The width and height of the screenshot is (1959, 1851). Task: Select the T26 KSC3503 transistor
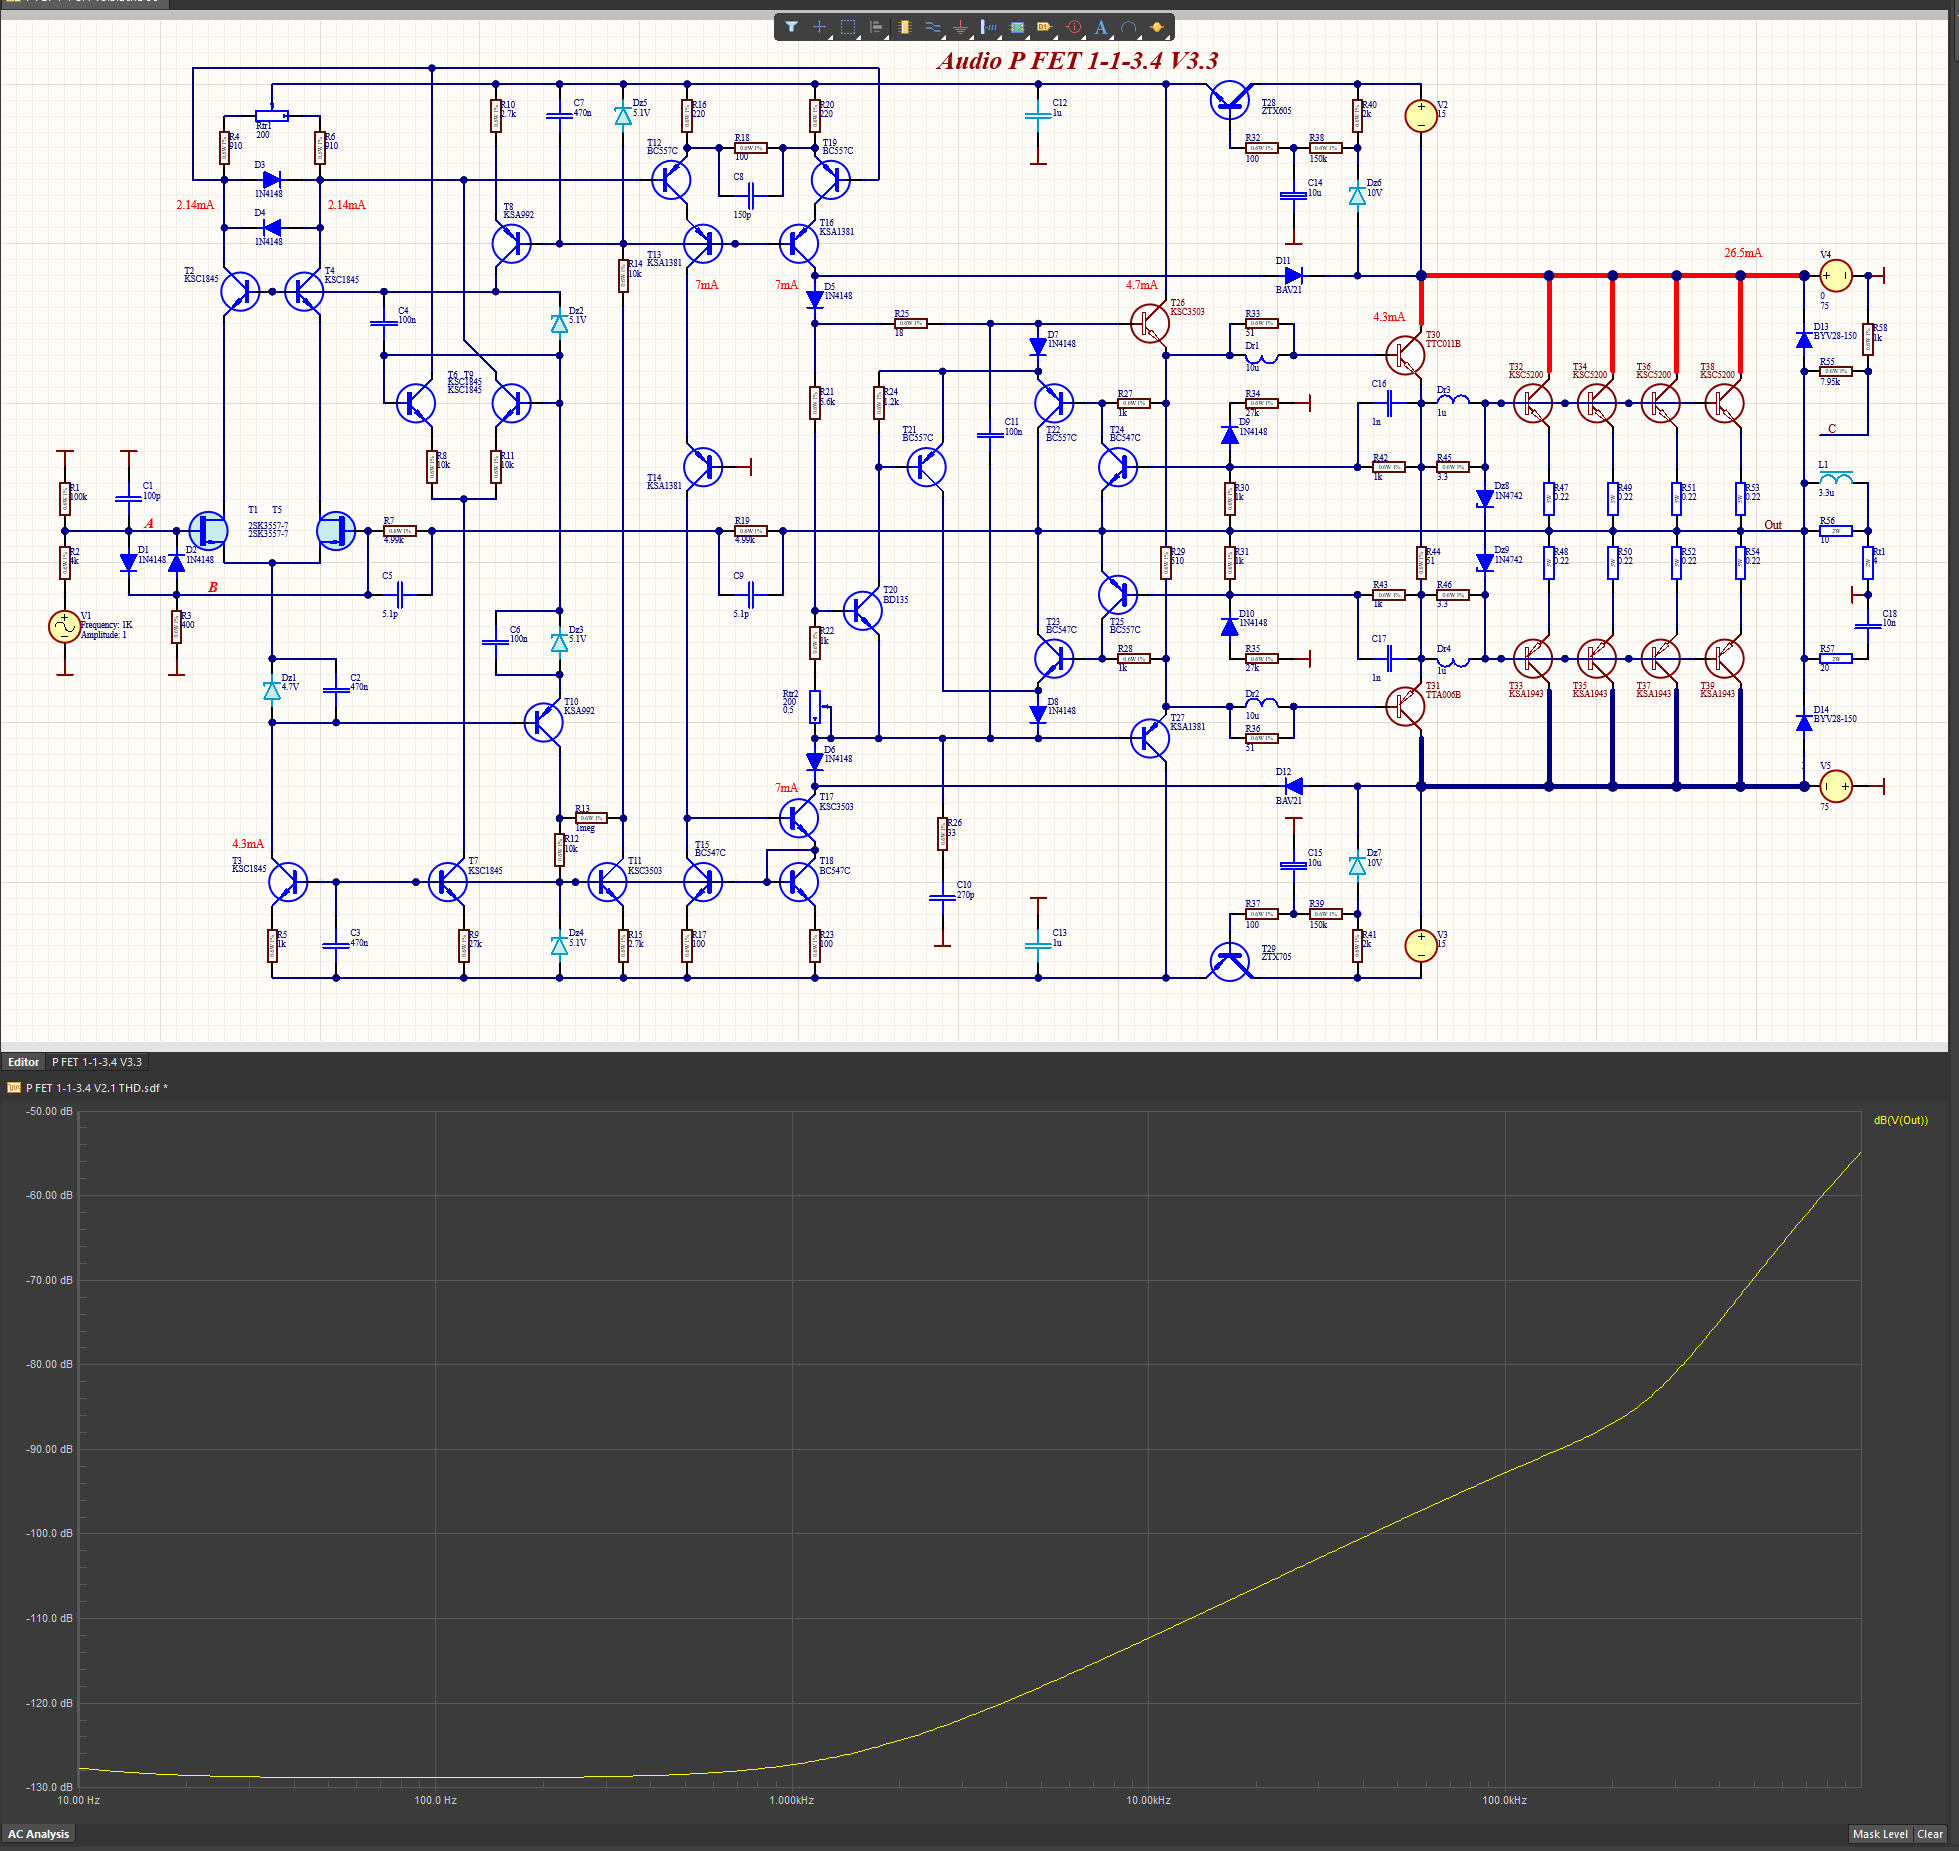tap(1150, 323)
